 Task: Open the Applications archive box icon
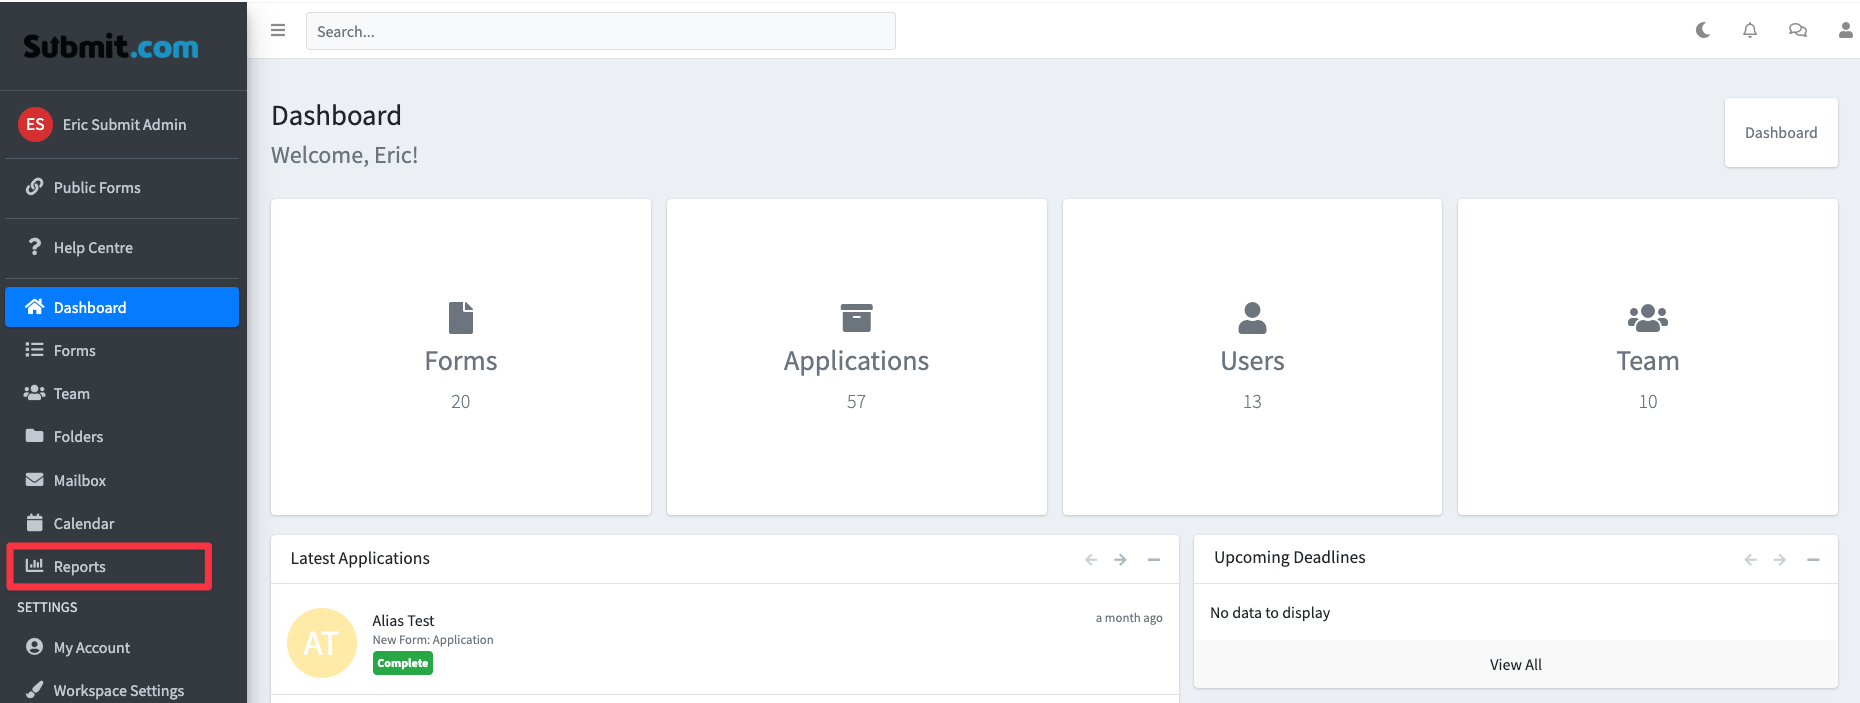tap(856, 318)
